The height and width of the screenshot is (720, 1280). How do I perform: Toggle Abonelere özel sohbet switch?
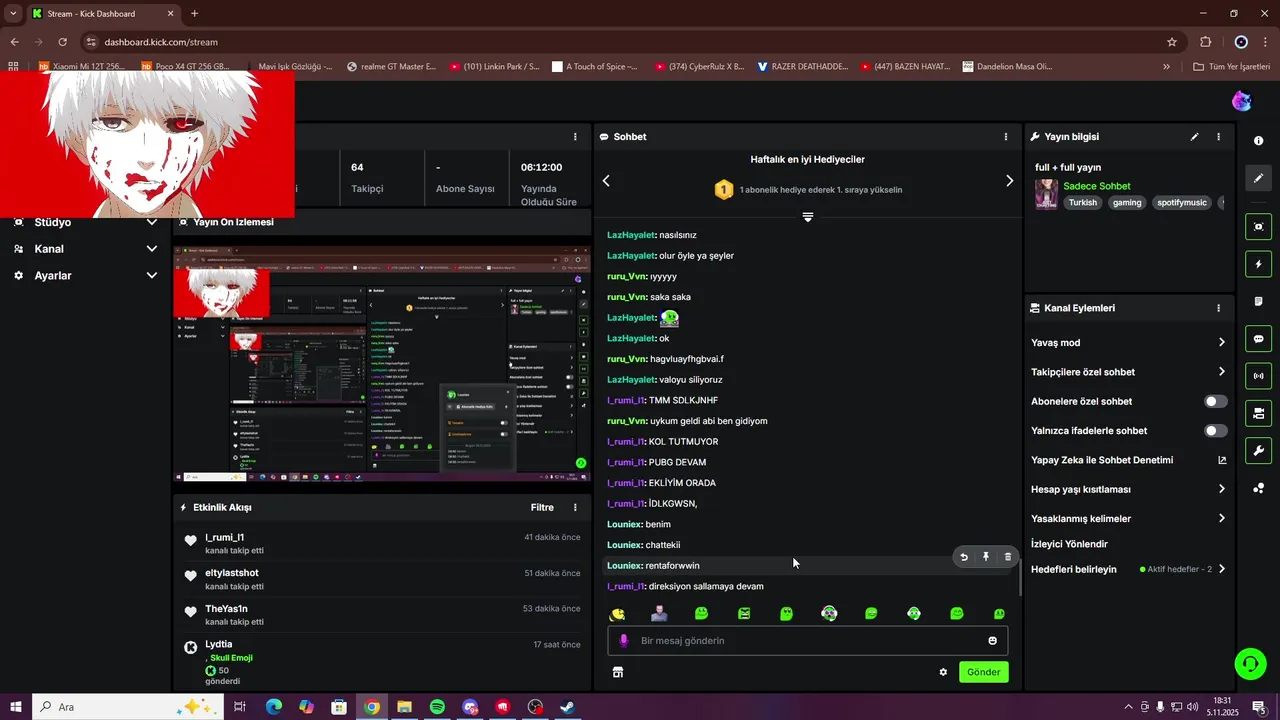[1215, 401]
